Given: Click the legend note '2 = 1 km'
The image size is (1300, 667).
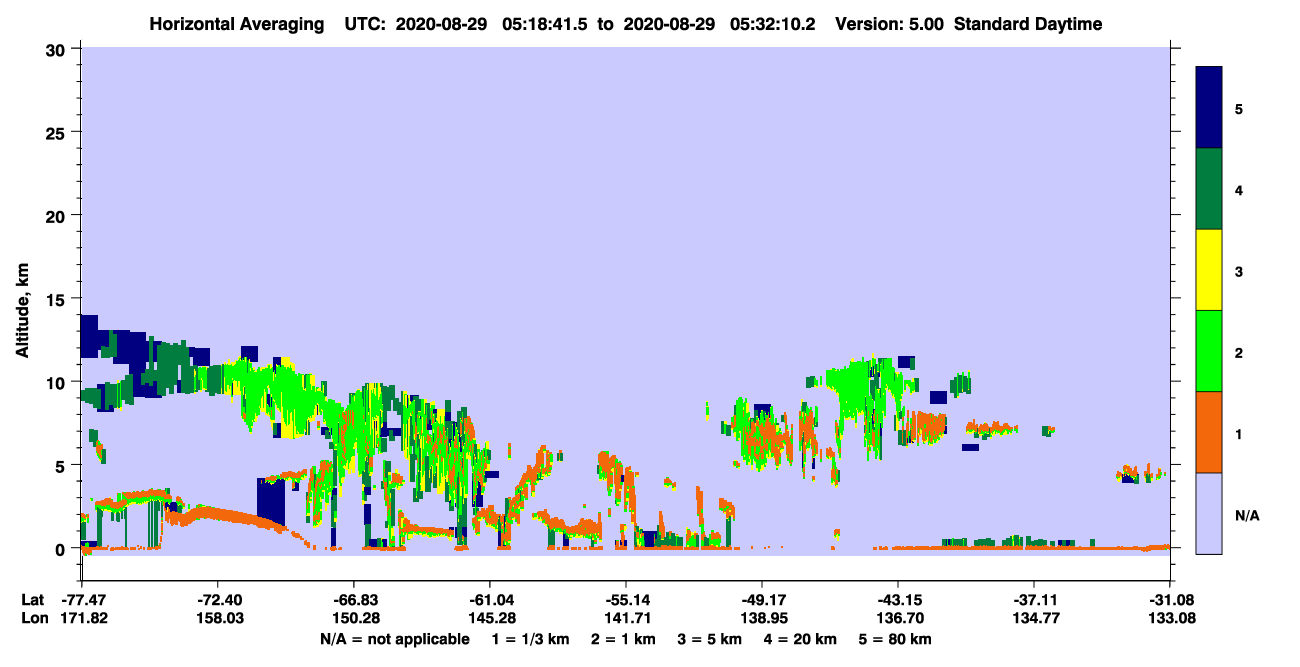Looking at the screenshot, I should pos(622,639).
